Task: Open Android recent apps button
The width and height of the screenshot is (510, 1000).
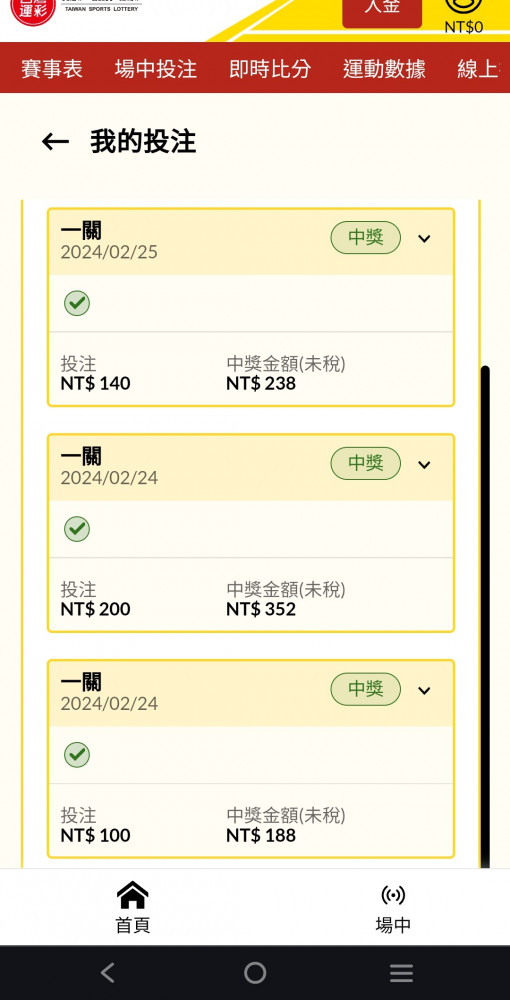Action: click(x=402, y=973)
